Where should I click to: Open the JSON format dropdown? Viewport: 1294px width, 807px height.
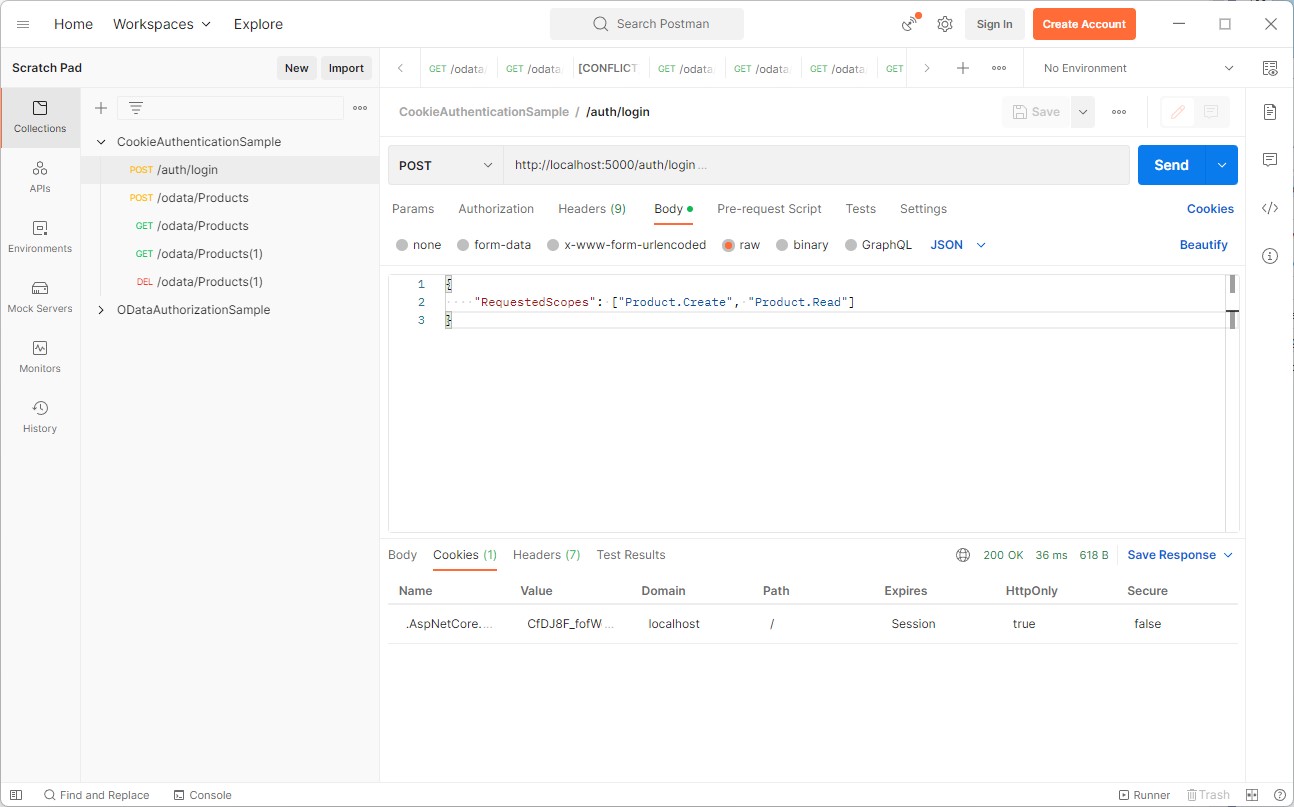958,245
